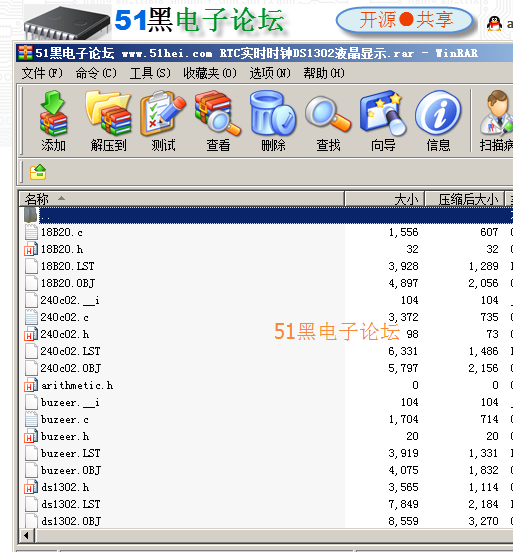
Task: Click the QQ penguin icon in forum header
Action: pyautogui.click(x=494, y=24)
